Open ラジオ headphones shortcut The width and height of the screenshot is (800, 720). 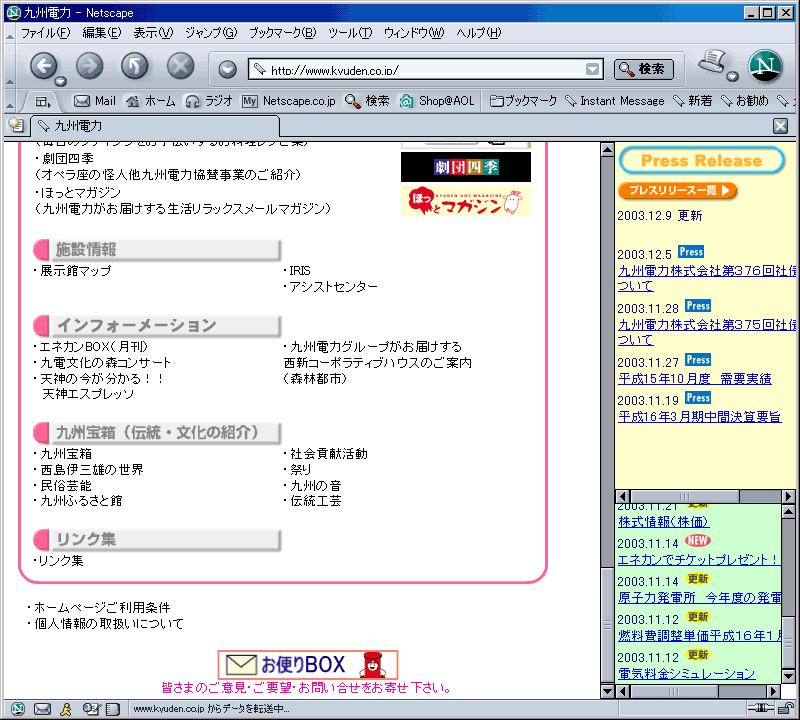click(209, 101)
